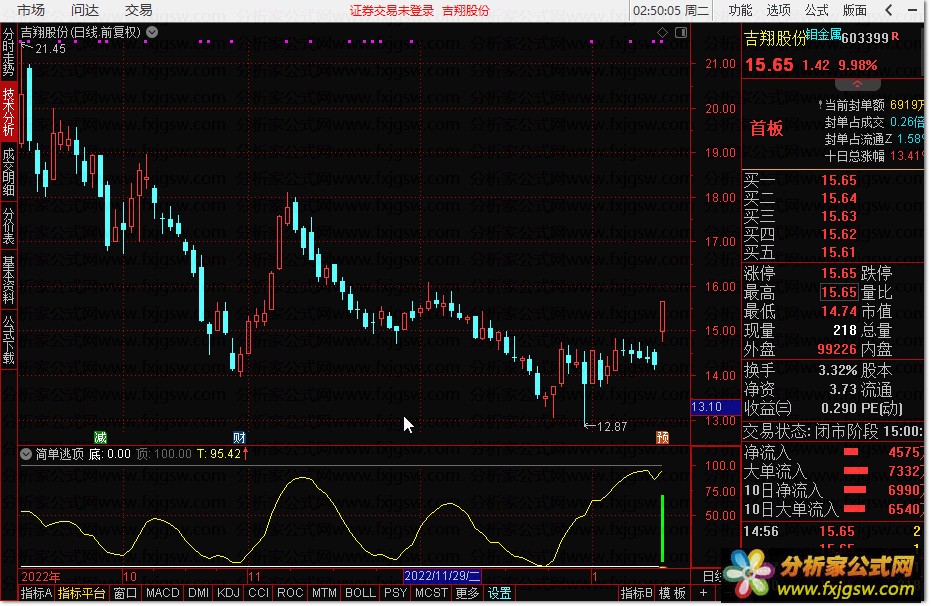
Task: Click 买五 price 15.61
Action: click(x=838, y=253)
